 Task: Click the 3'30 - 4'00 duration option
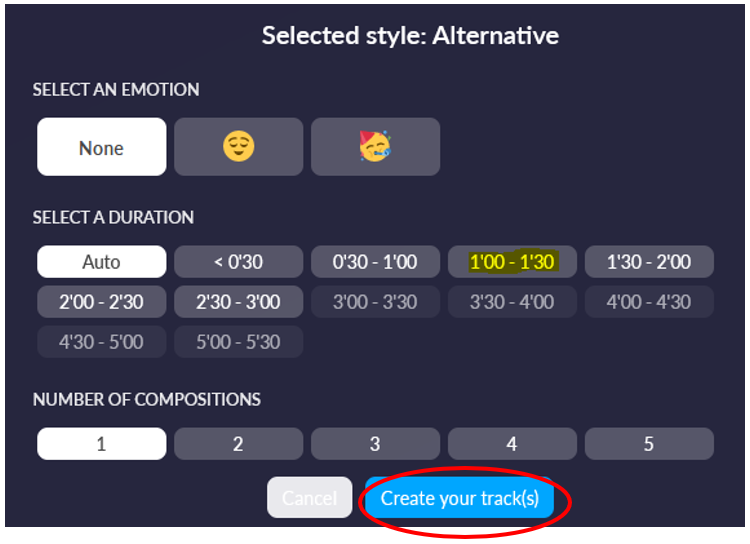pos(512,302)
